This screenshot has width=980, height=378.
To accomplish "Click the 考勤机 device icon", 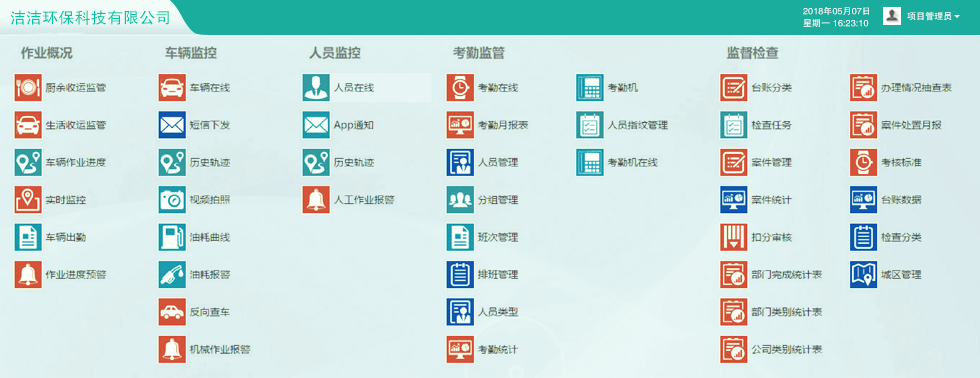I will 590,87.
